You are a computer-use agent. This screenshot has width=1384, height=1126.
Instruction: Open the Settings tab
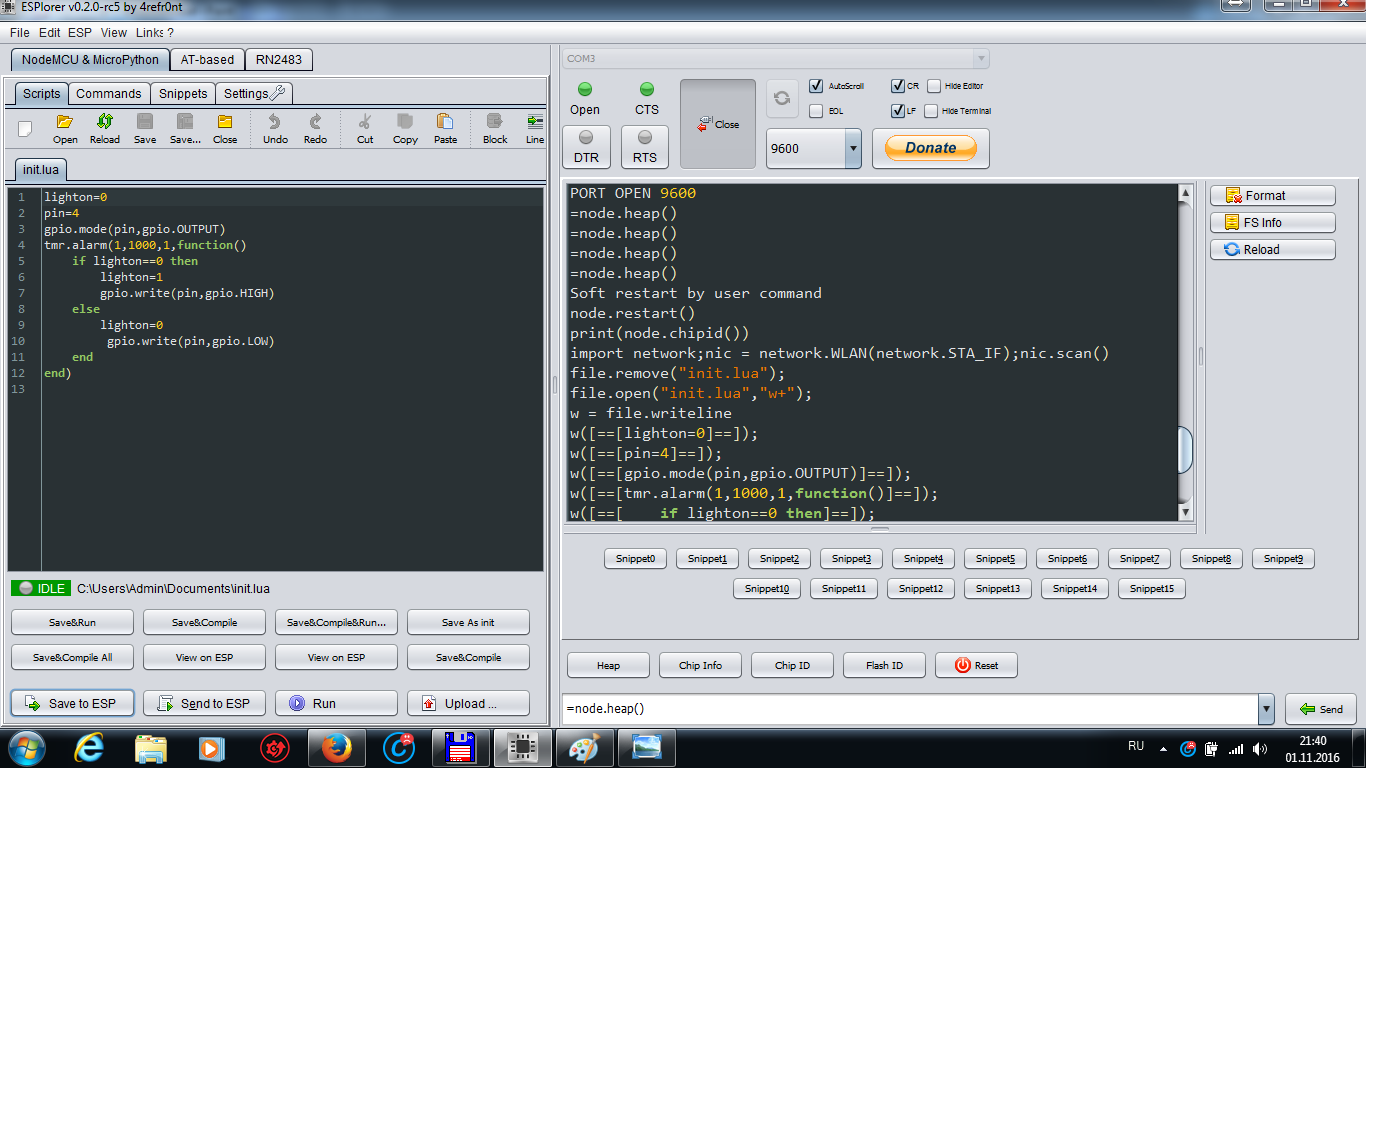tap(254, 94)
